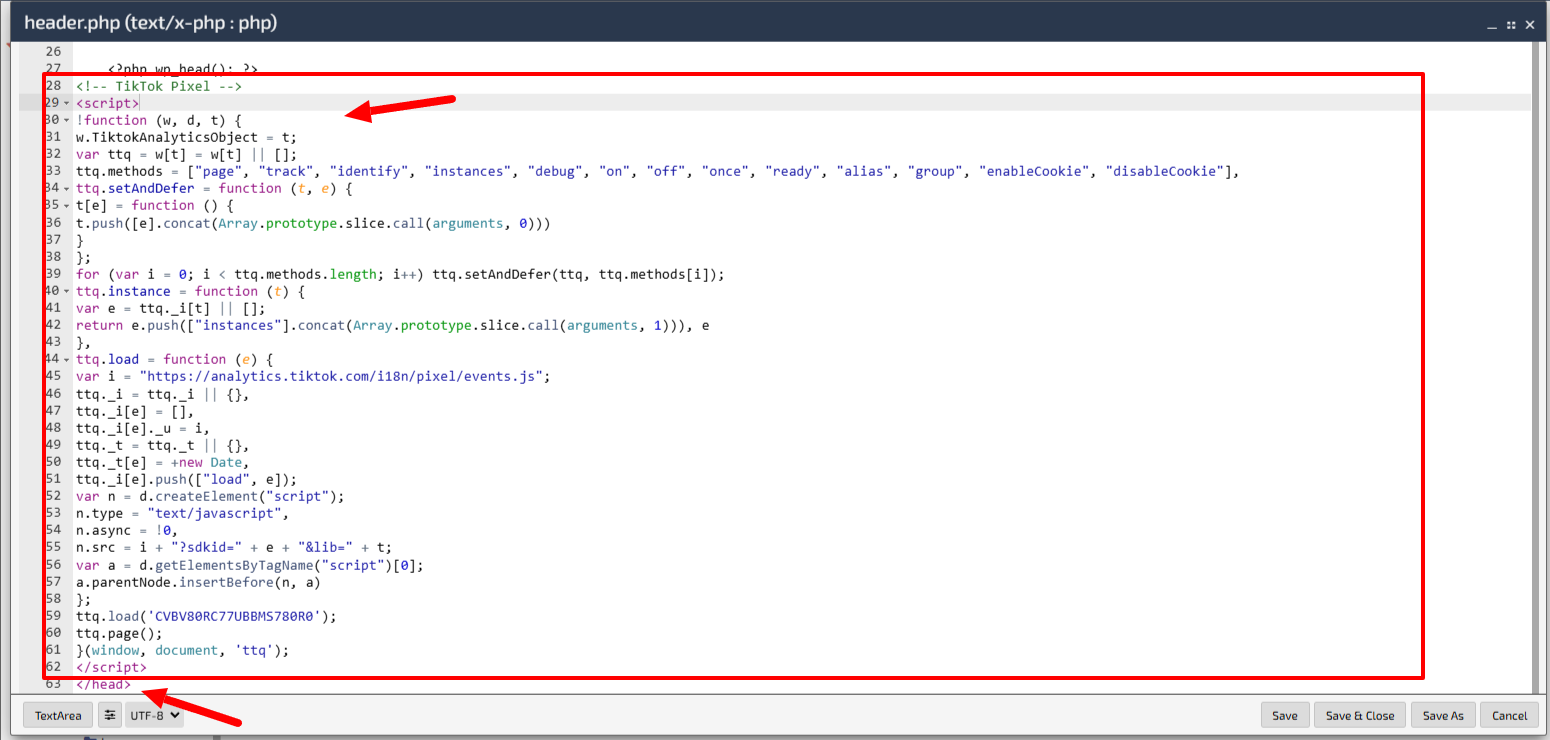Image resolution: width=1550 pixels, height=740 pixels.
Task: Place cursor on the TikTok Pixel comment
Action: tap(158, 86)
